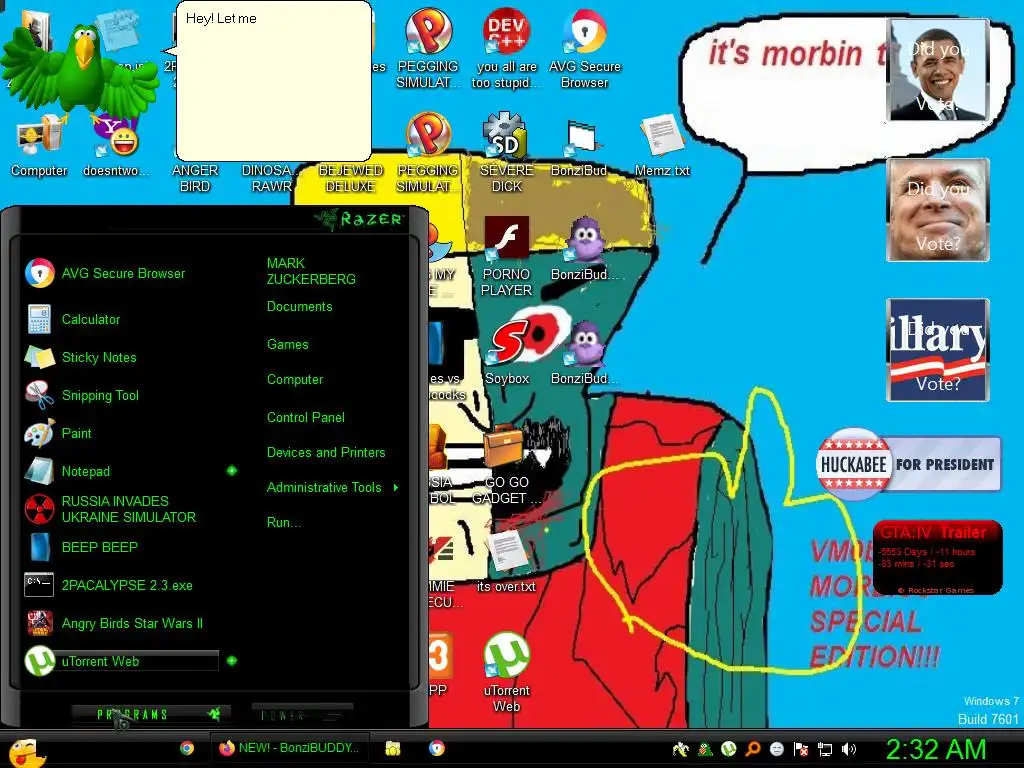Click the Hillary 'Vote?' gadget
The height and width of the screenshot is (768, 1024).
(x=938, y=349)
